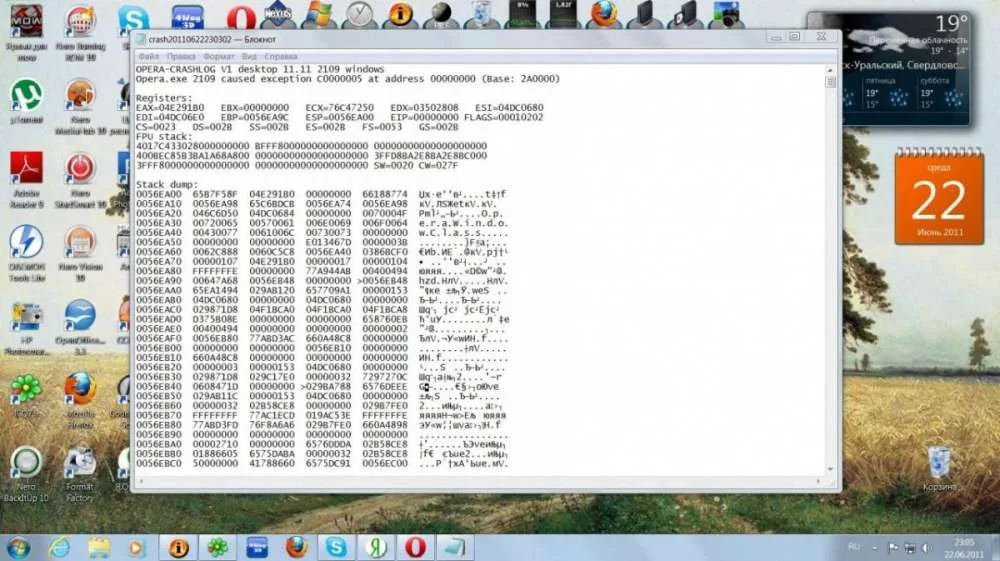Open the Nero BackItUp 10 desktop shortcut
The height and width of the screenshot is (561, 1000).
pos(26,475)
